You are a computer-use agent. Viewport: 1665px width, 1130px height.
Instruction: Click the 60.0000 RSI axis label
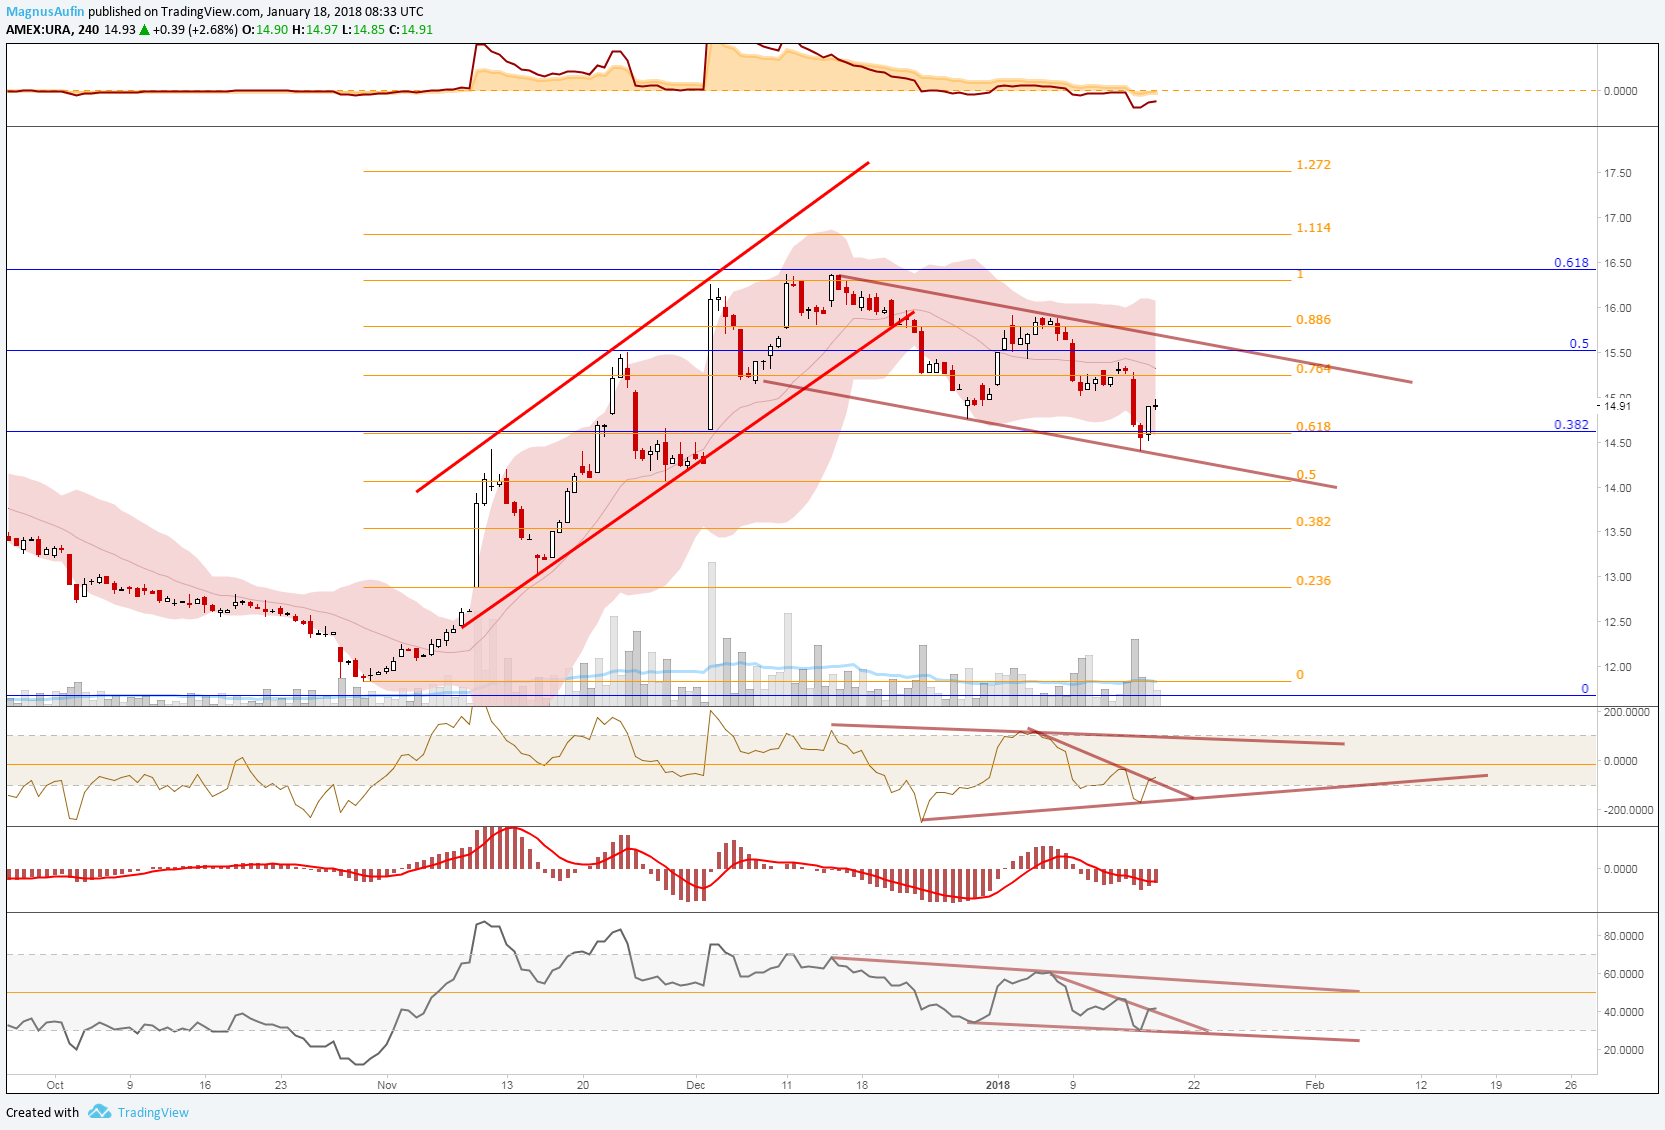click(x=1624, y=975)
